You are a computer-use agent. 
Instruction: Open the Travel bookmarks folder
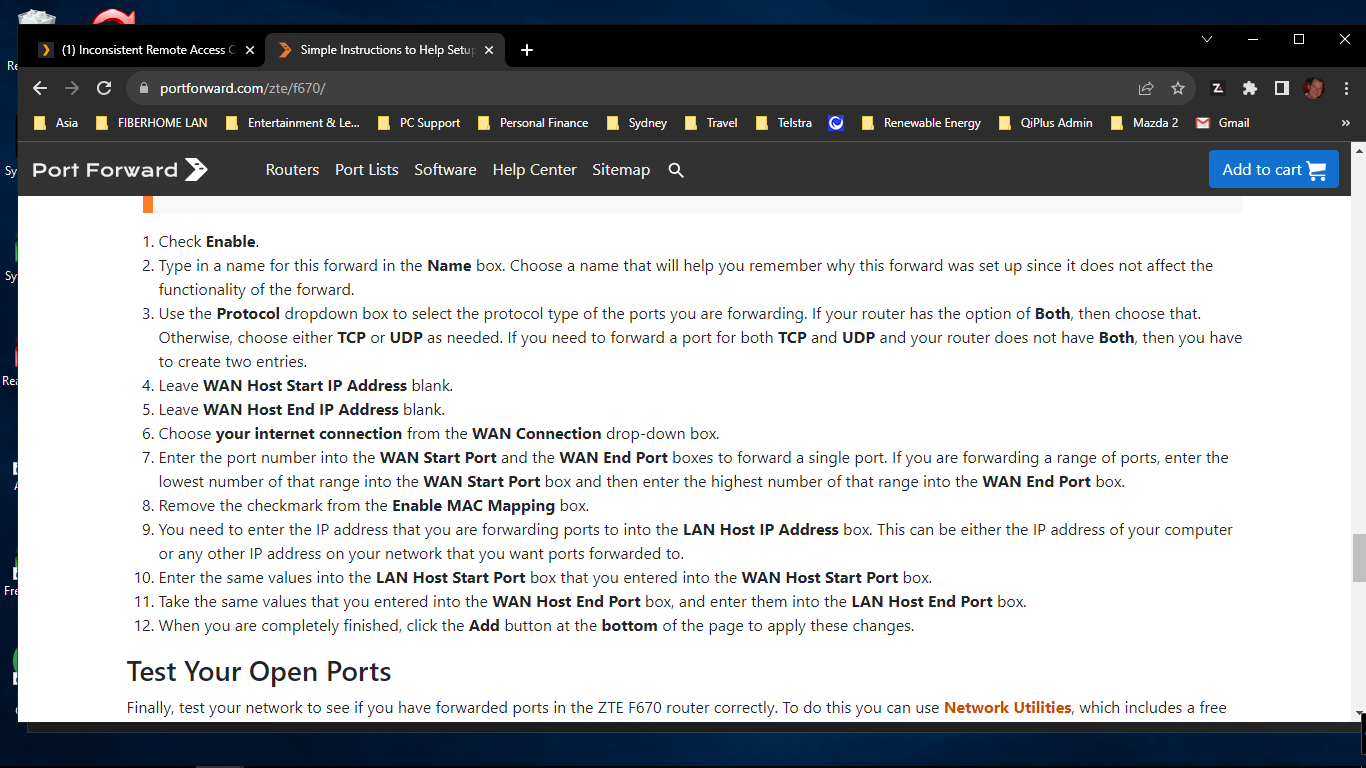tap(711, 123)
